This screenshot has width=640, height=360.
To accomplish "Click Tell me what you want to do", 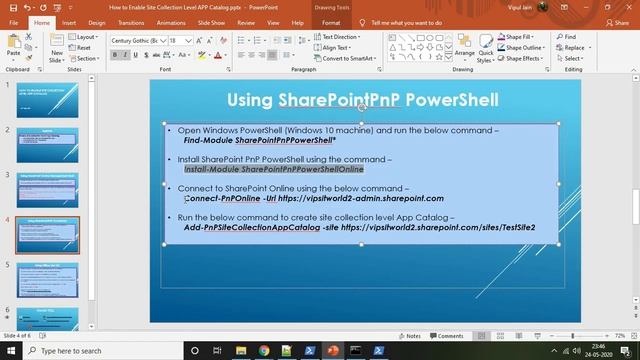I will pyautogui.click(x=406, y=23).
